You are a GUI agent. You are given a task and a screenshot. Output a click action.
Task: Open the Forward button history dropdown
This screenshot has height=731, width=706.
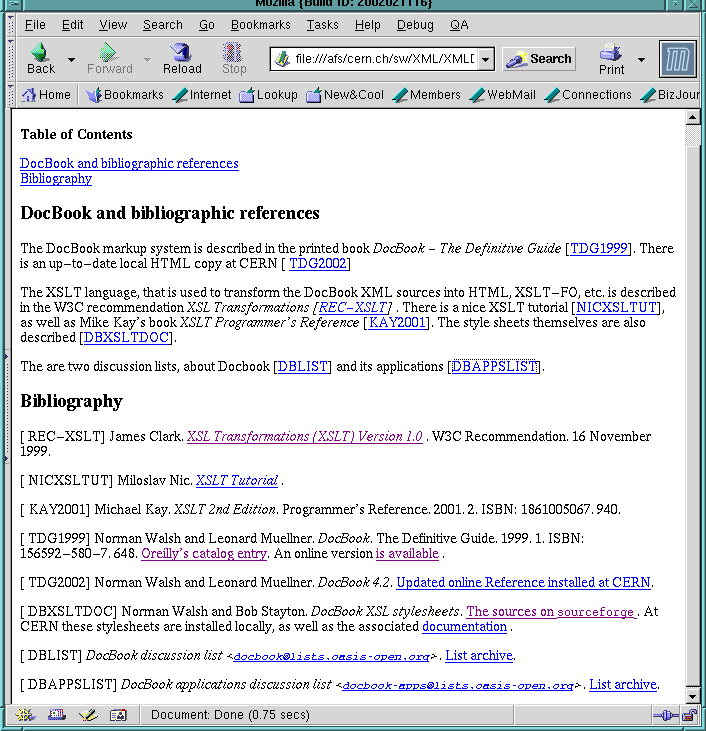pos(147,60)
